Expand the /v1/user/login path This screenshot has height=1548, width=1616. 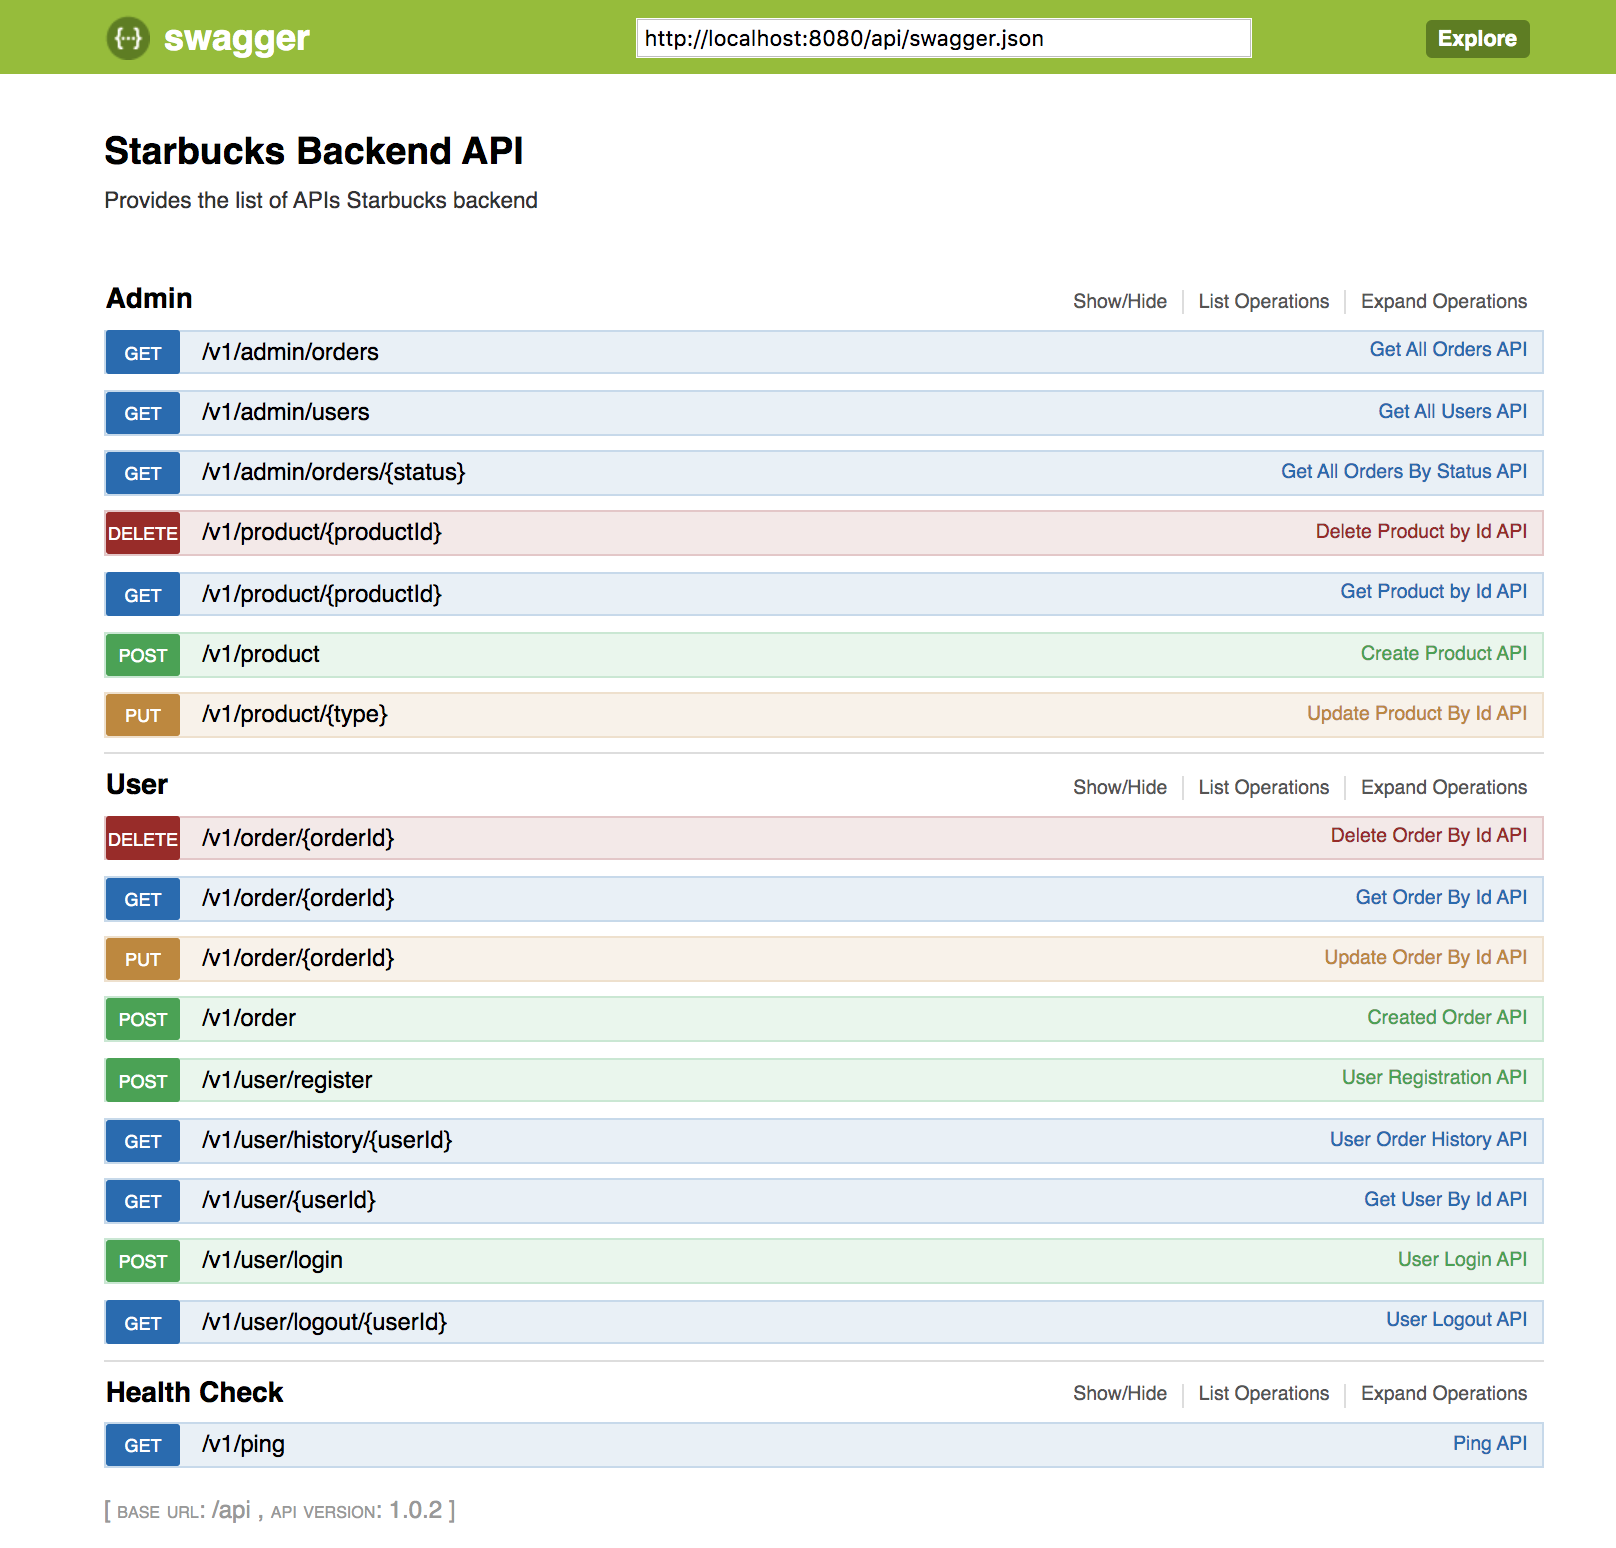pyautogui.click(x=272, y=1260)
